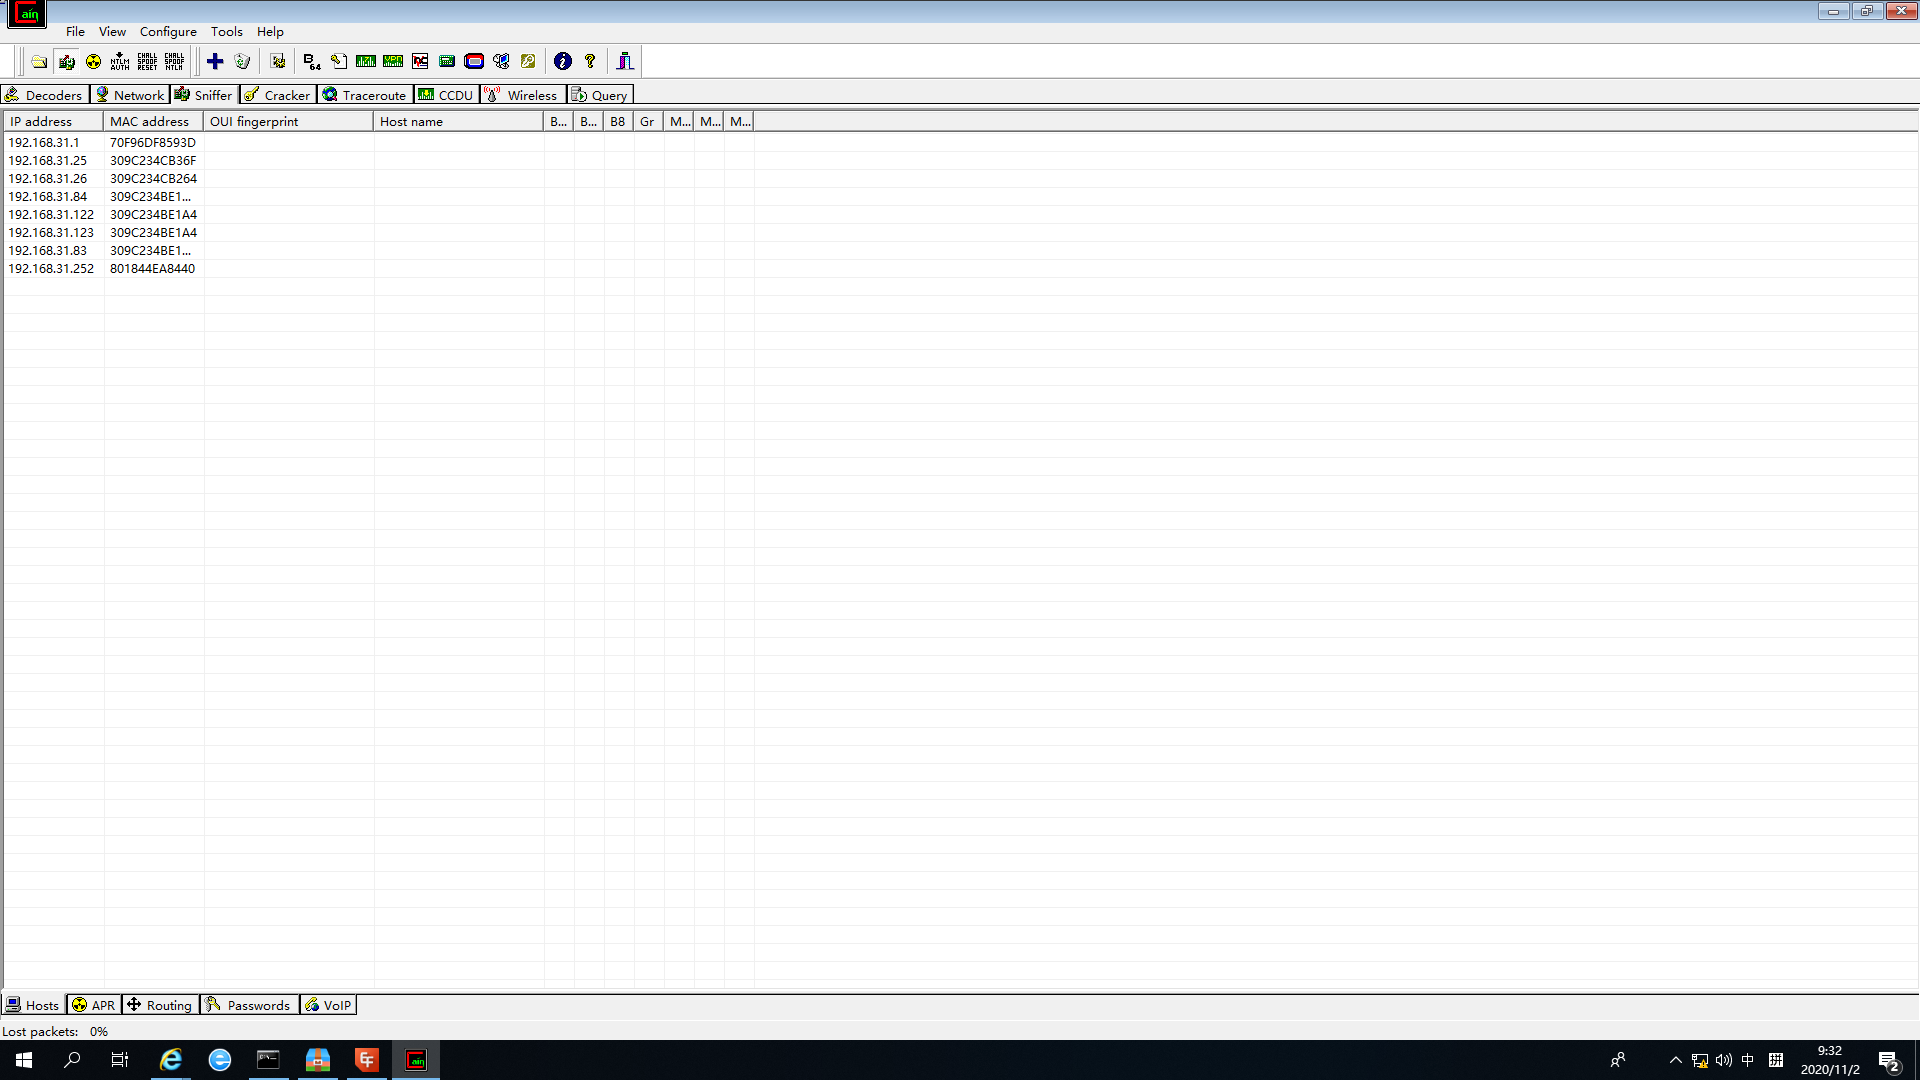The image size is (1920, 1080).
Task: Open the Configure menu
Action: pyautogui.click(x=168, y=32)
